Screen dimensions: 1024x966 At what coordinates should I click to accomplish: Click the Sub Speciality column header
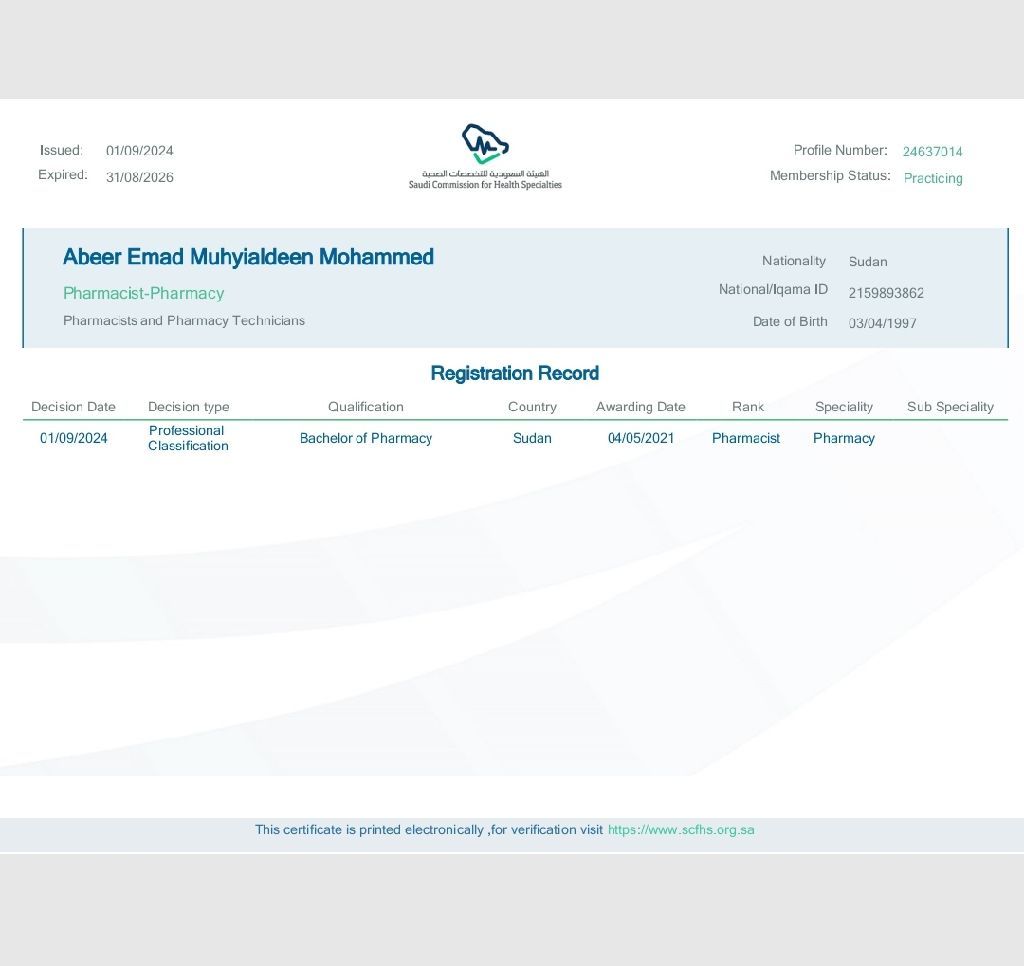pos(950,407)
